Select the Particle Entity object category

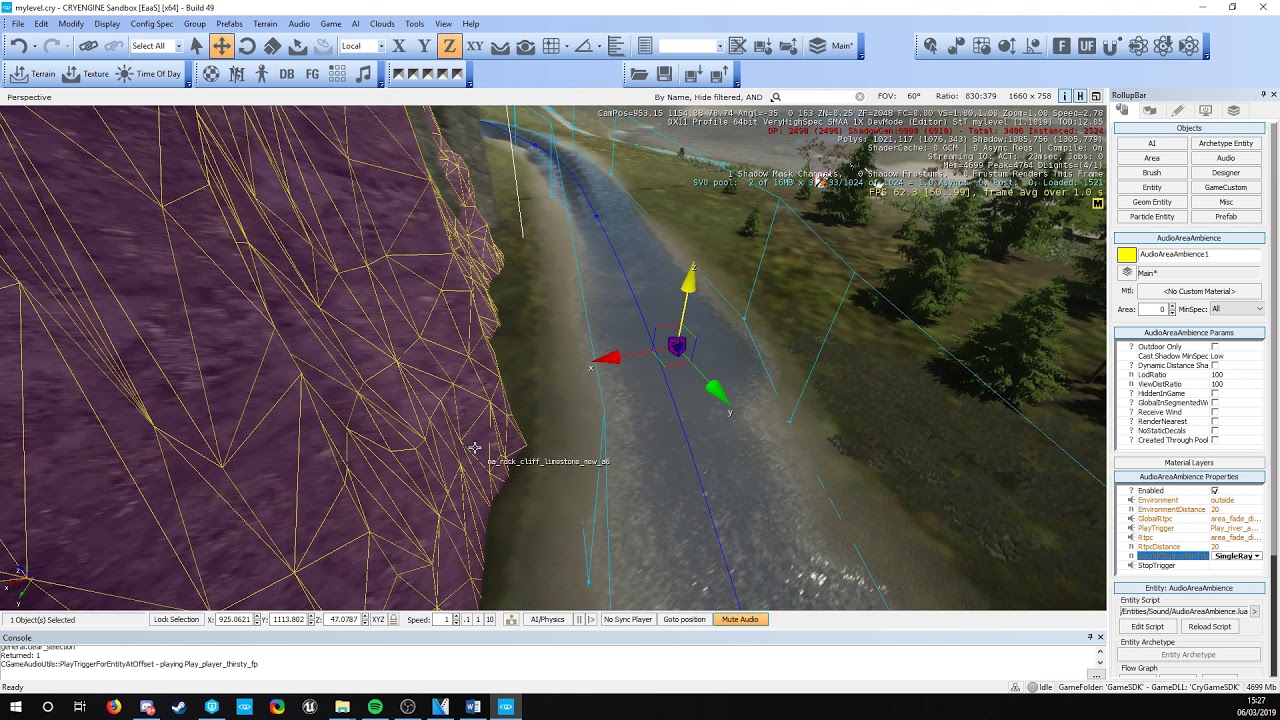pyautogui.click(x=1152, y=217)
